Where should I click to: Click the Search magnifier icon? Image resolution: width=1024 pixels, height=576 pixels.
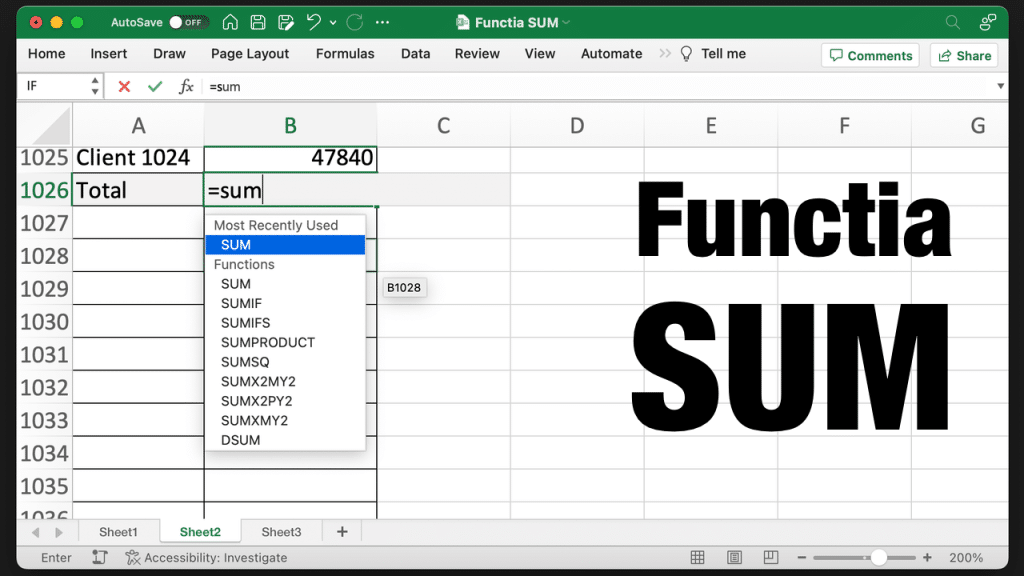[x=953, y=22]
